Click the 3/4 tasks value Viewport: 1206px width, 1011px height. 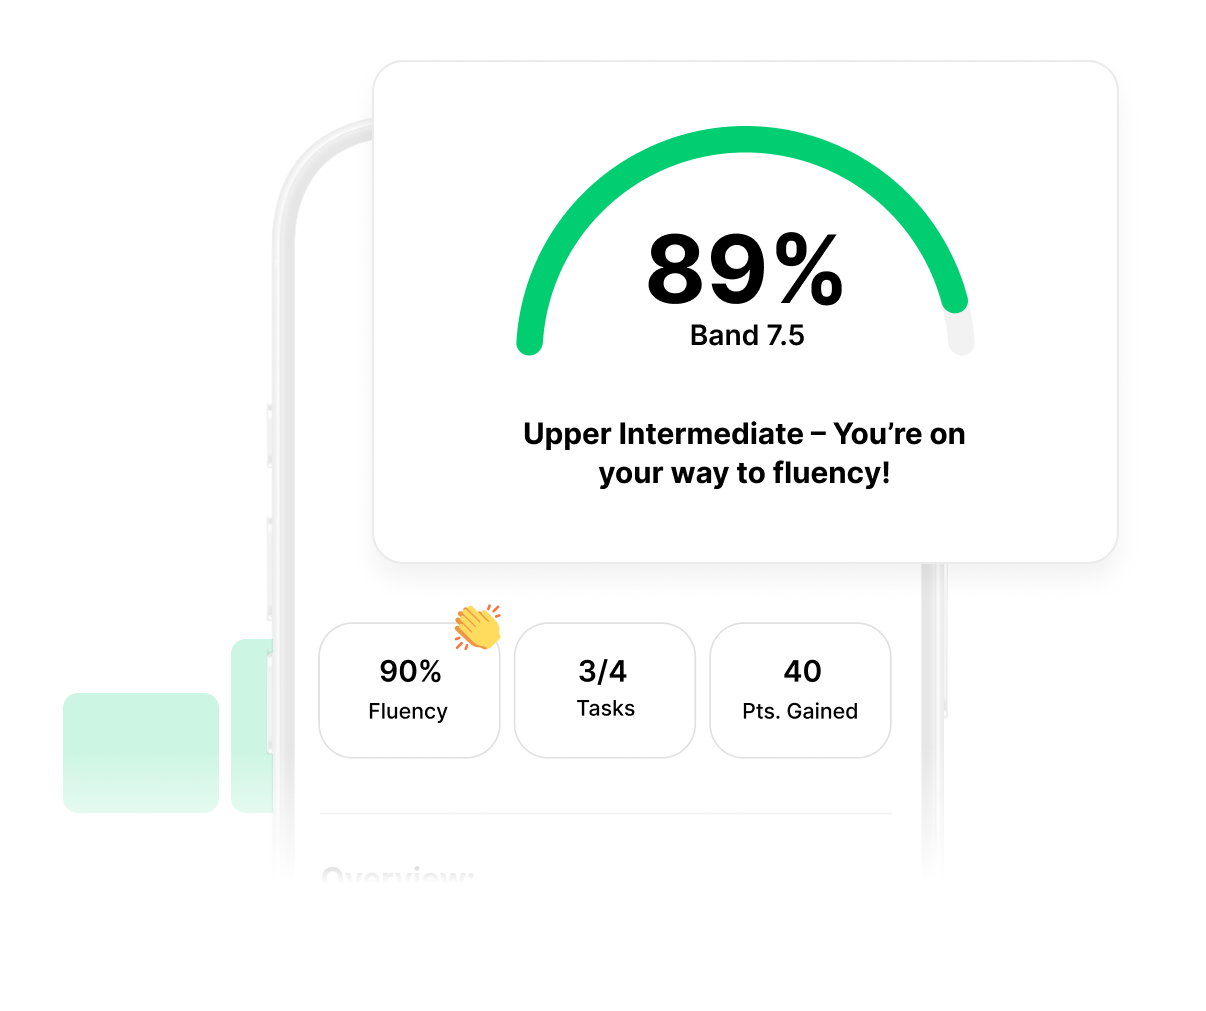coord(603,671)
